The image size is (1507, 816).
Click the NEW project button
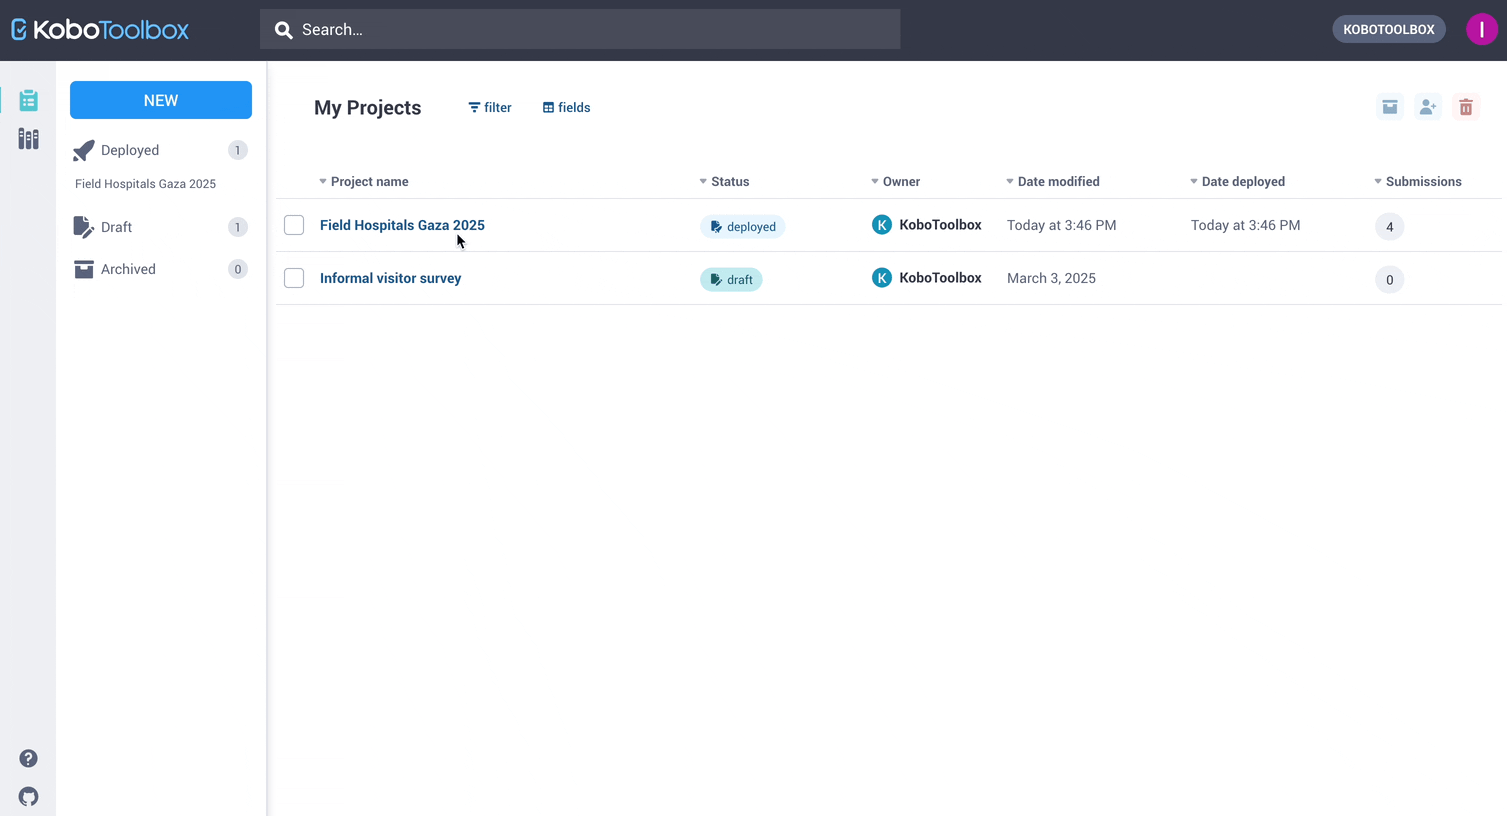click(x=161, y=100)
